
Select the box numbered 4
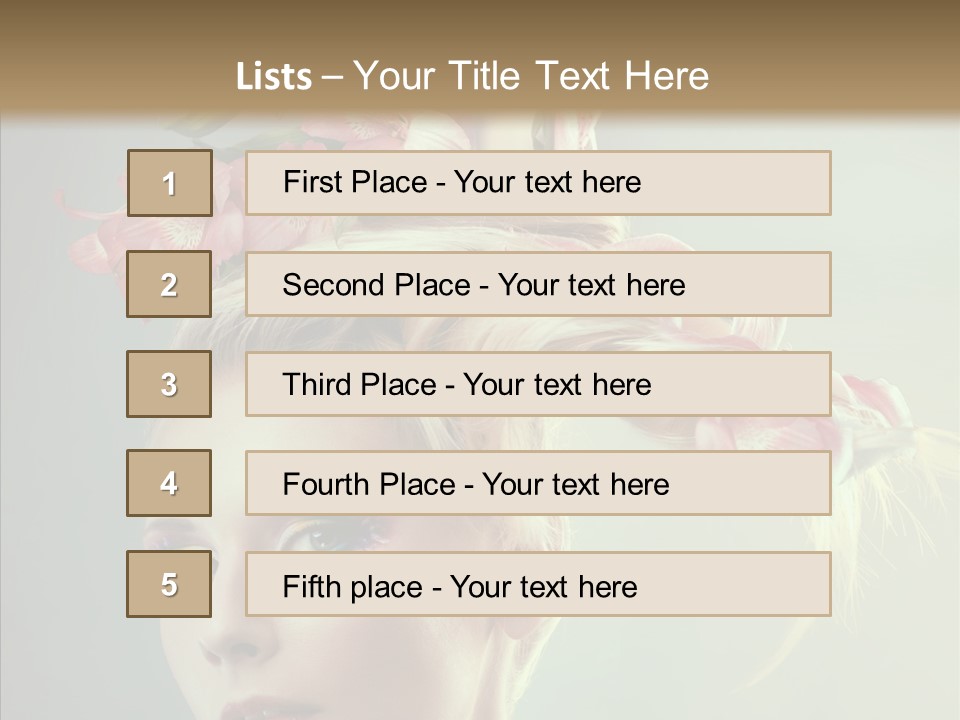(x=170, y=483)
